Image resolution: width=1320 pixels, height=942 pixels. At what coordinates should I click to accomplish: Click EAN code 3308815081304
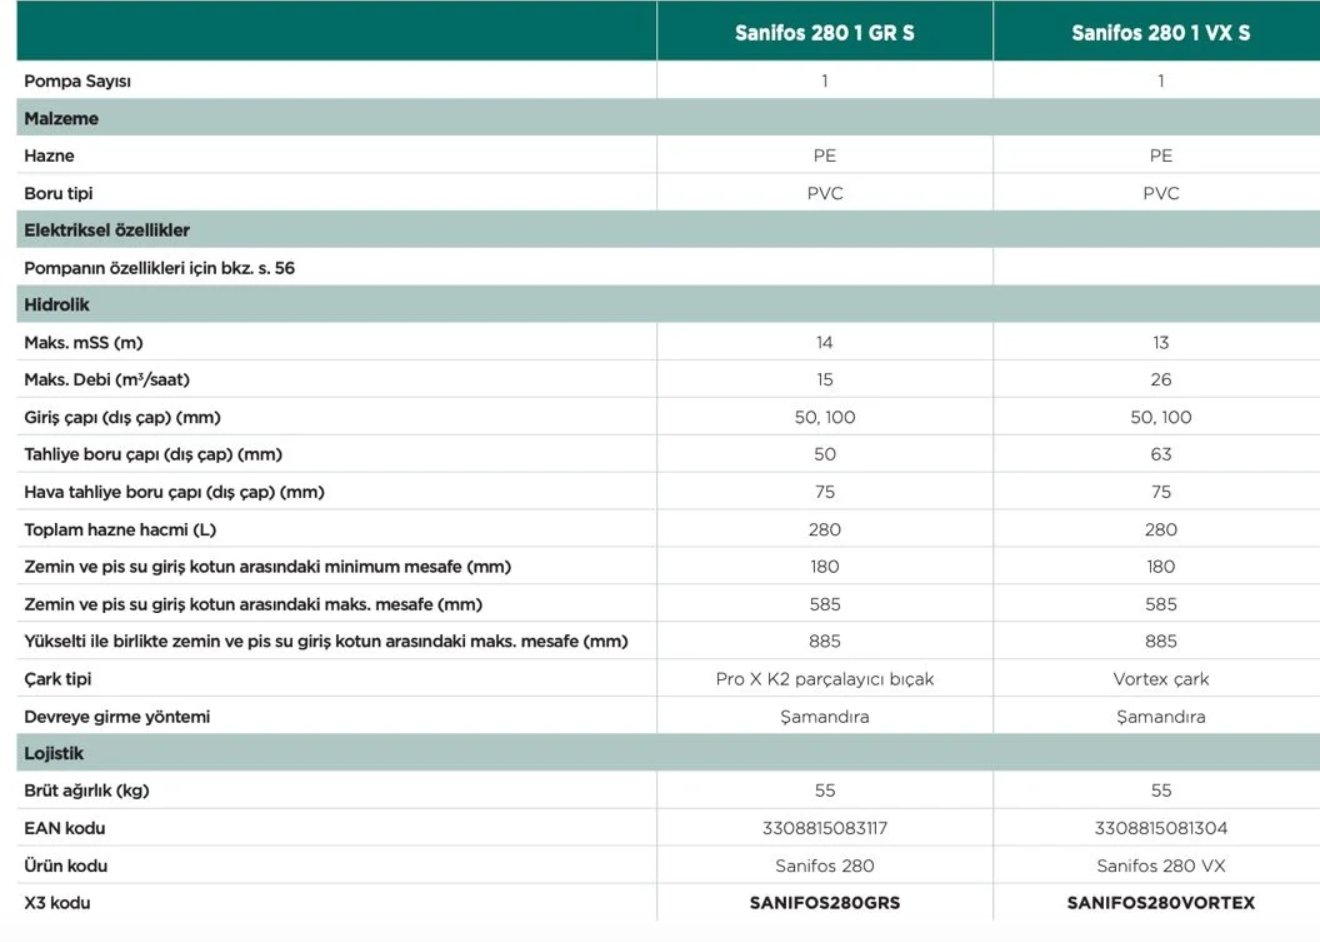tap(1160, 828)
